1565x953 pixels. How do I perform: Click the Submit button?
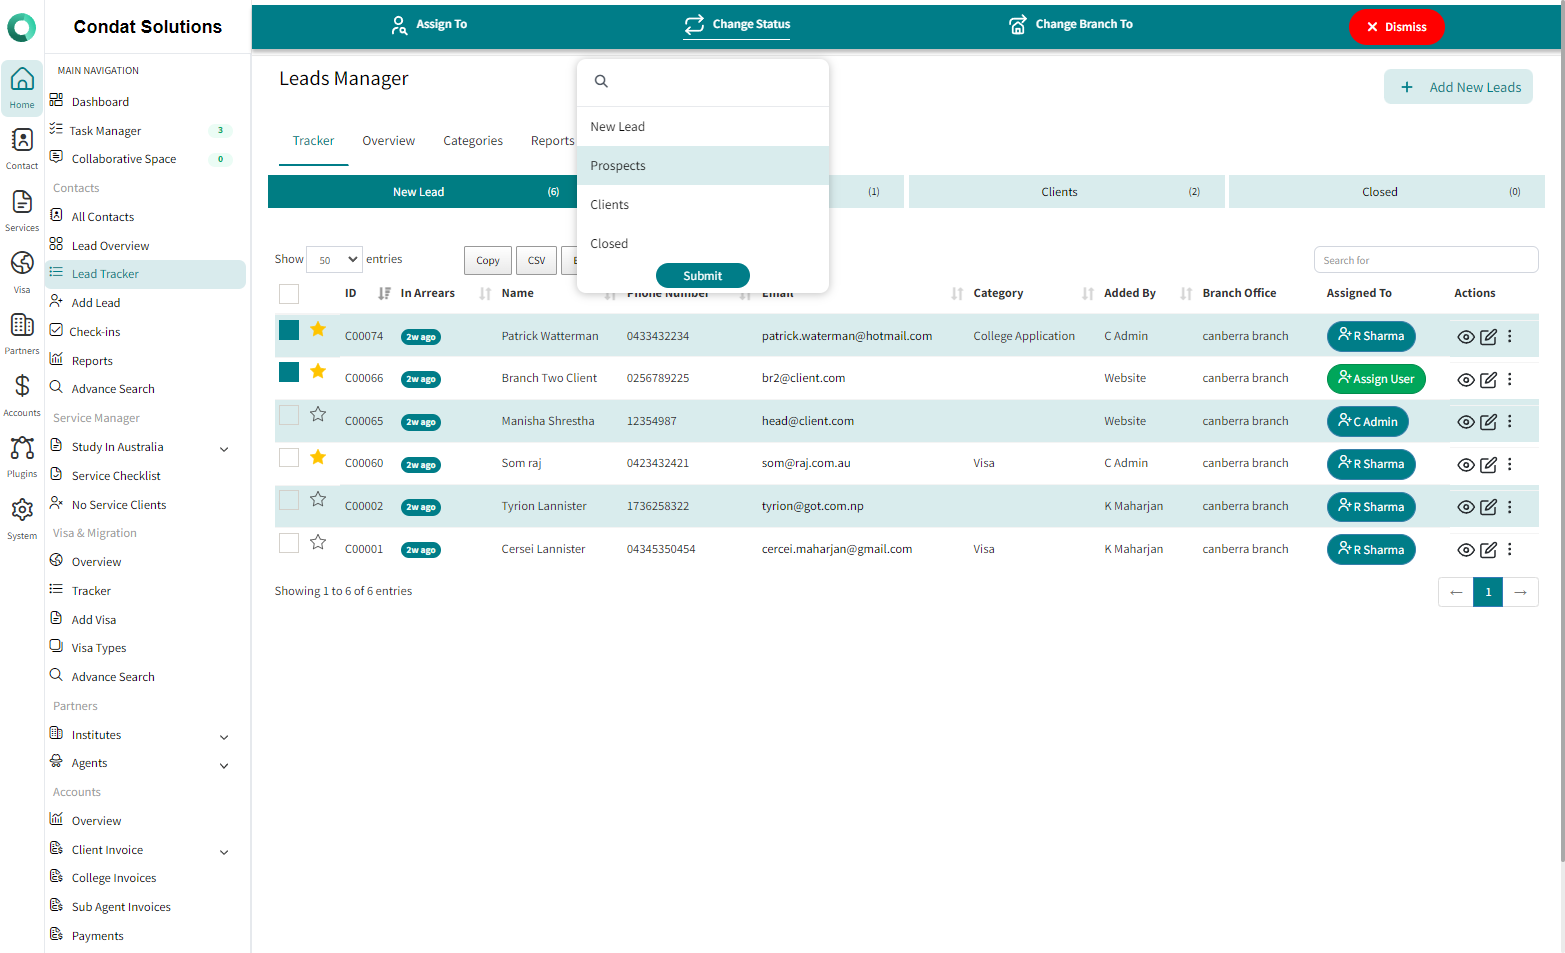tap(703, 276)
